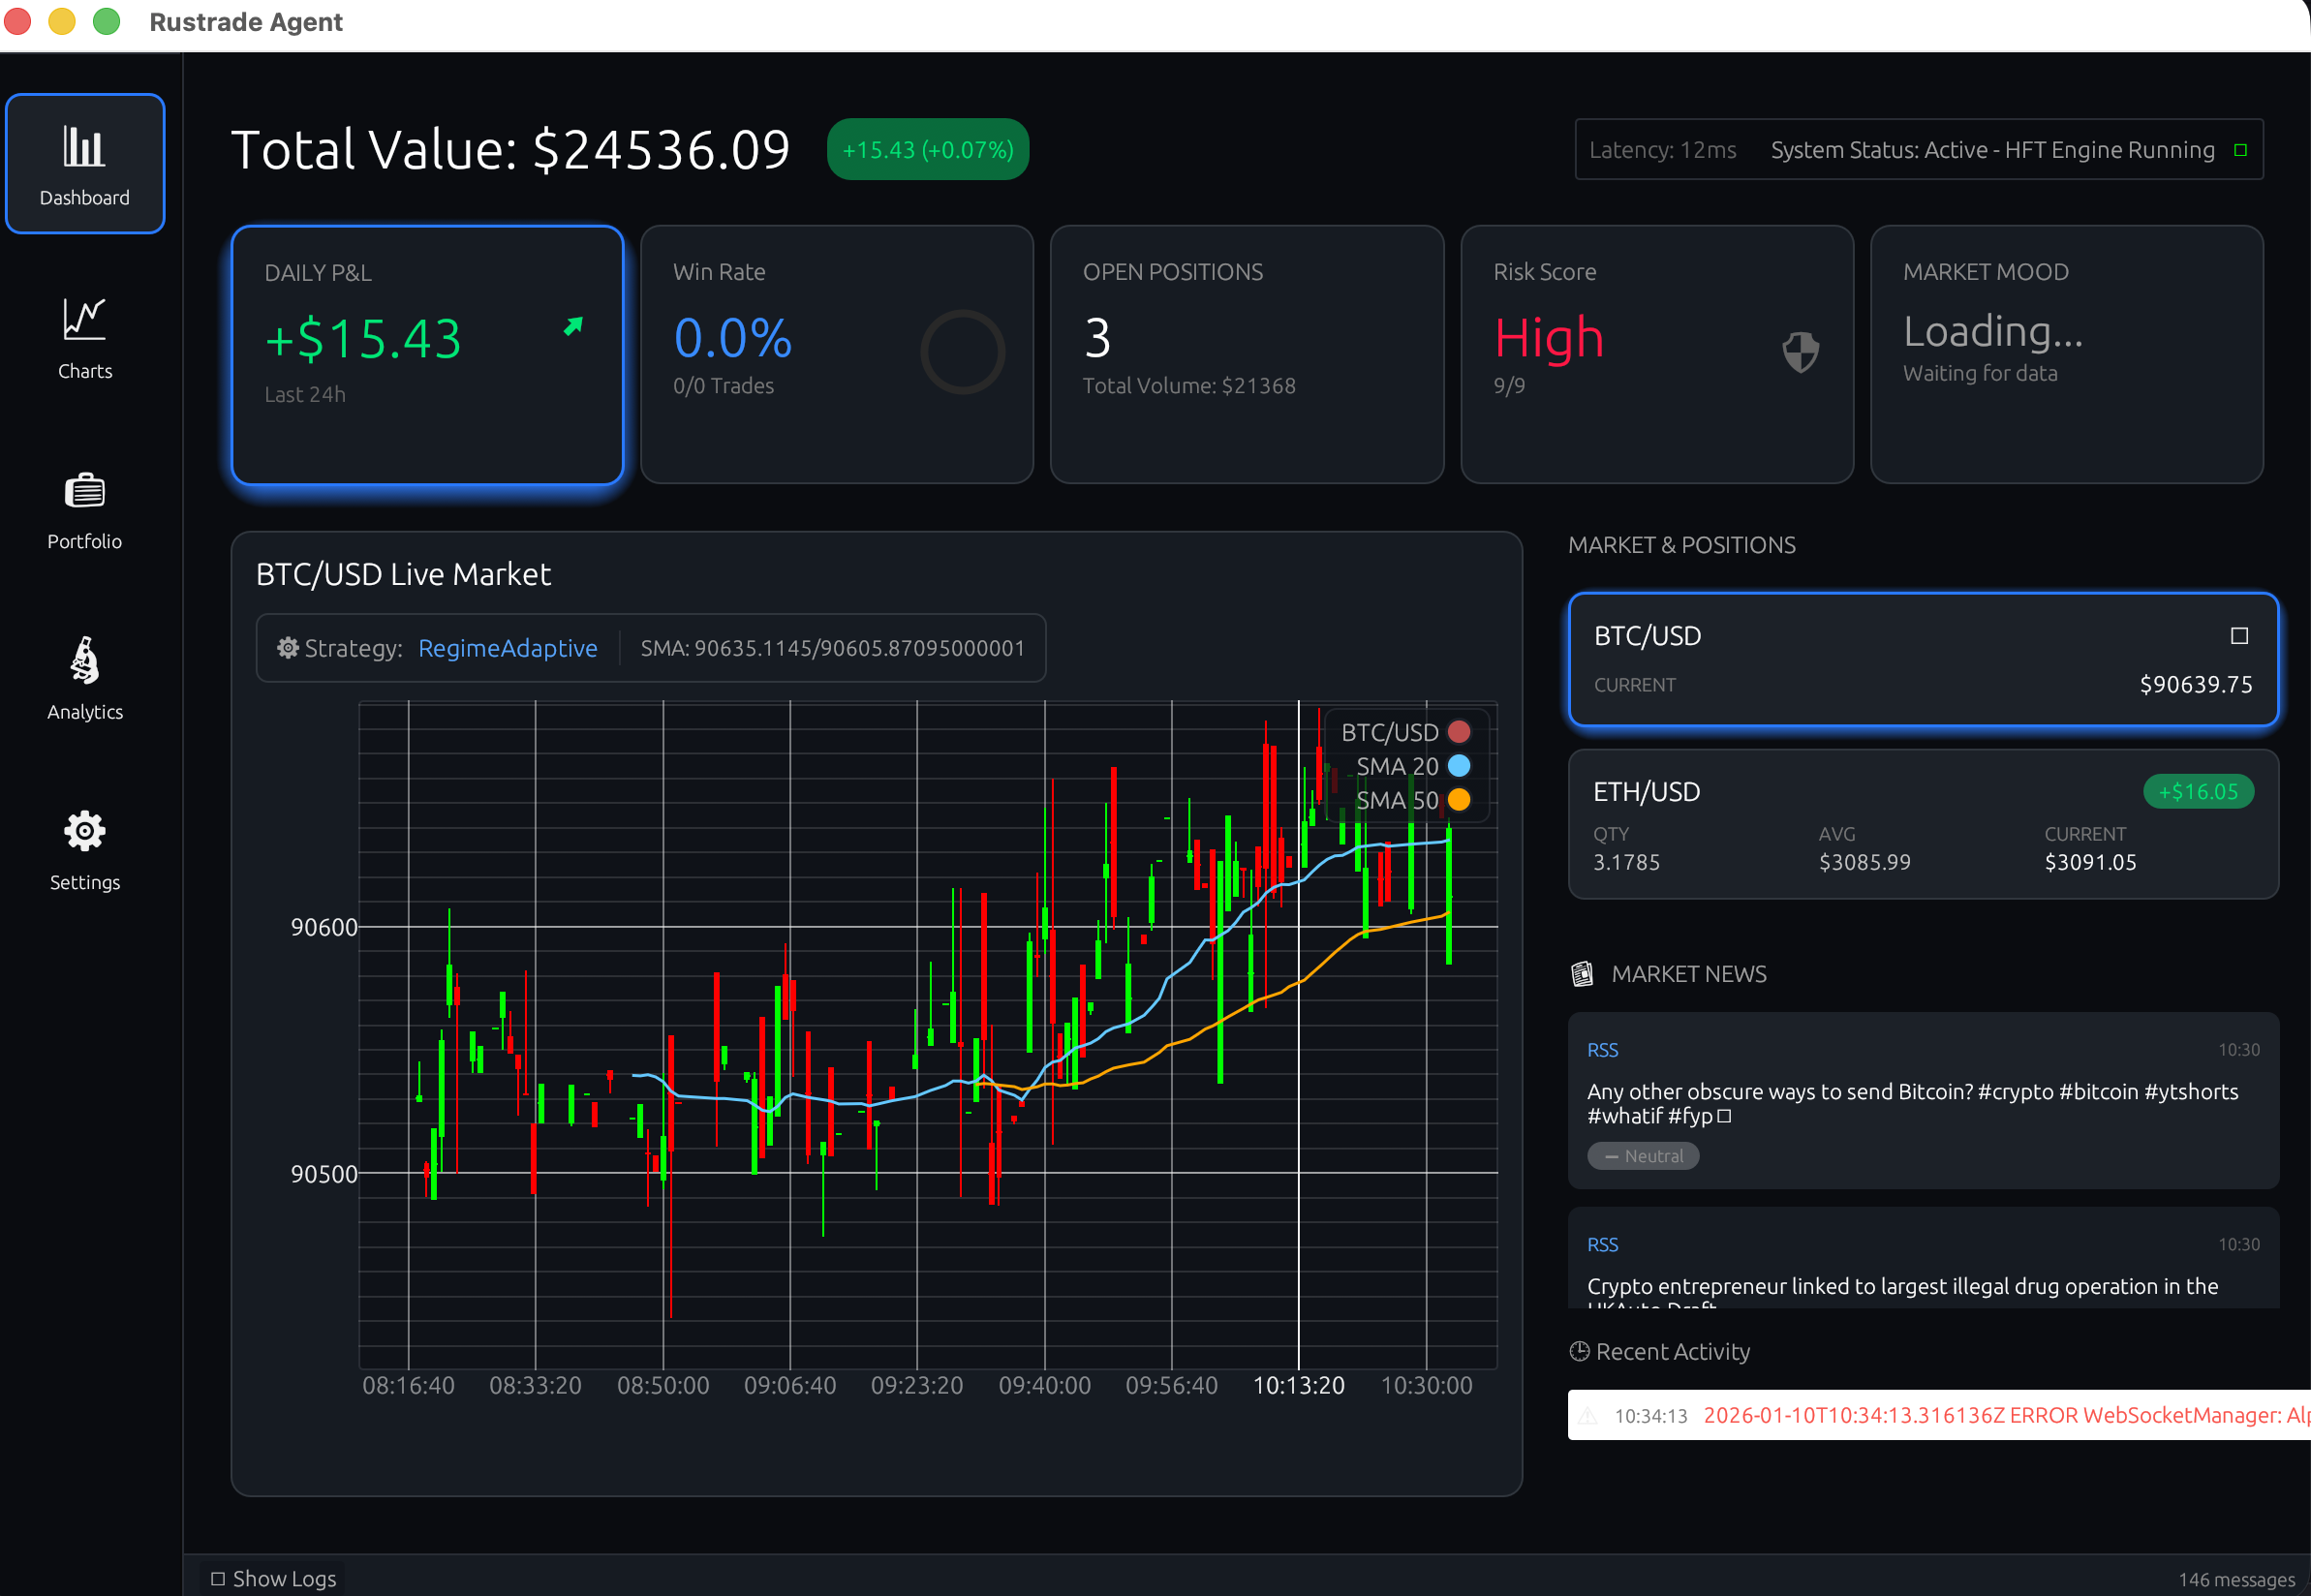Viewport: 2311px width, 1596px height.
Task: Click the Total Volume: $21368 text
Action: (x=1189, y=386)
